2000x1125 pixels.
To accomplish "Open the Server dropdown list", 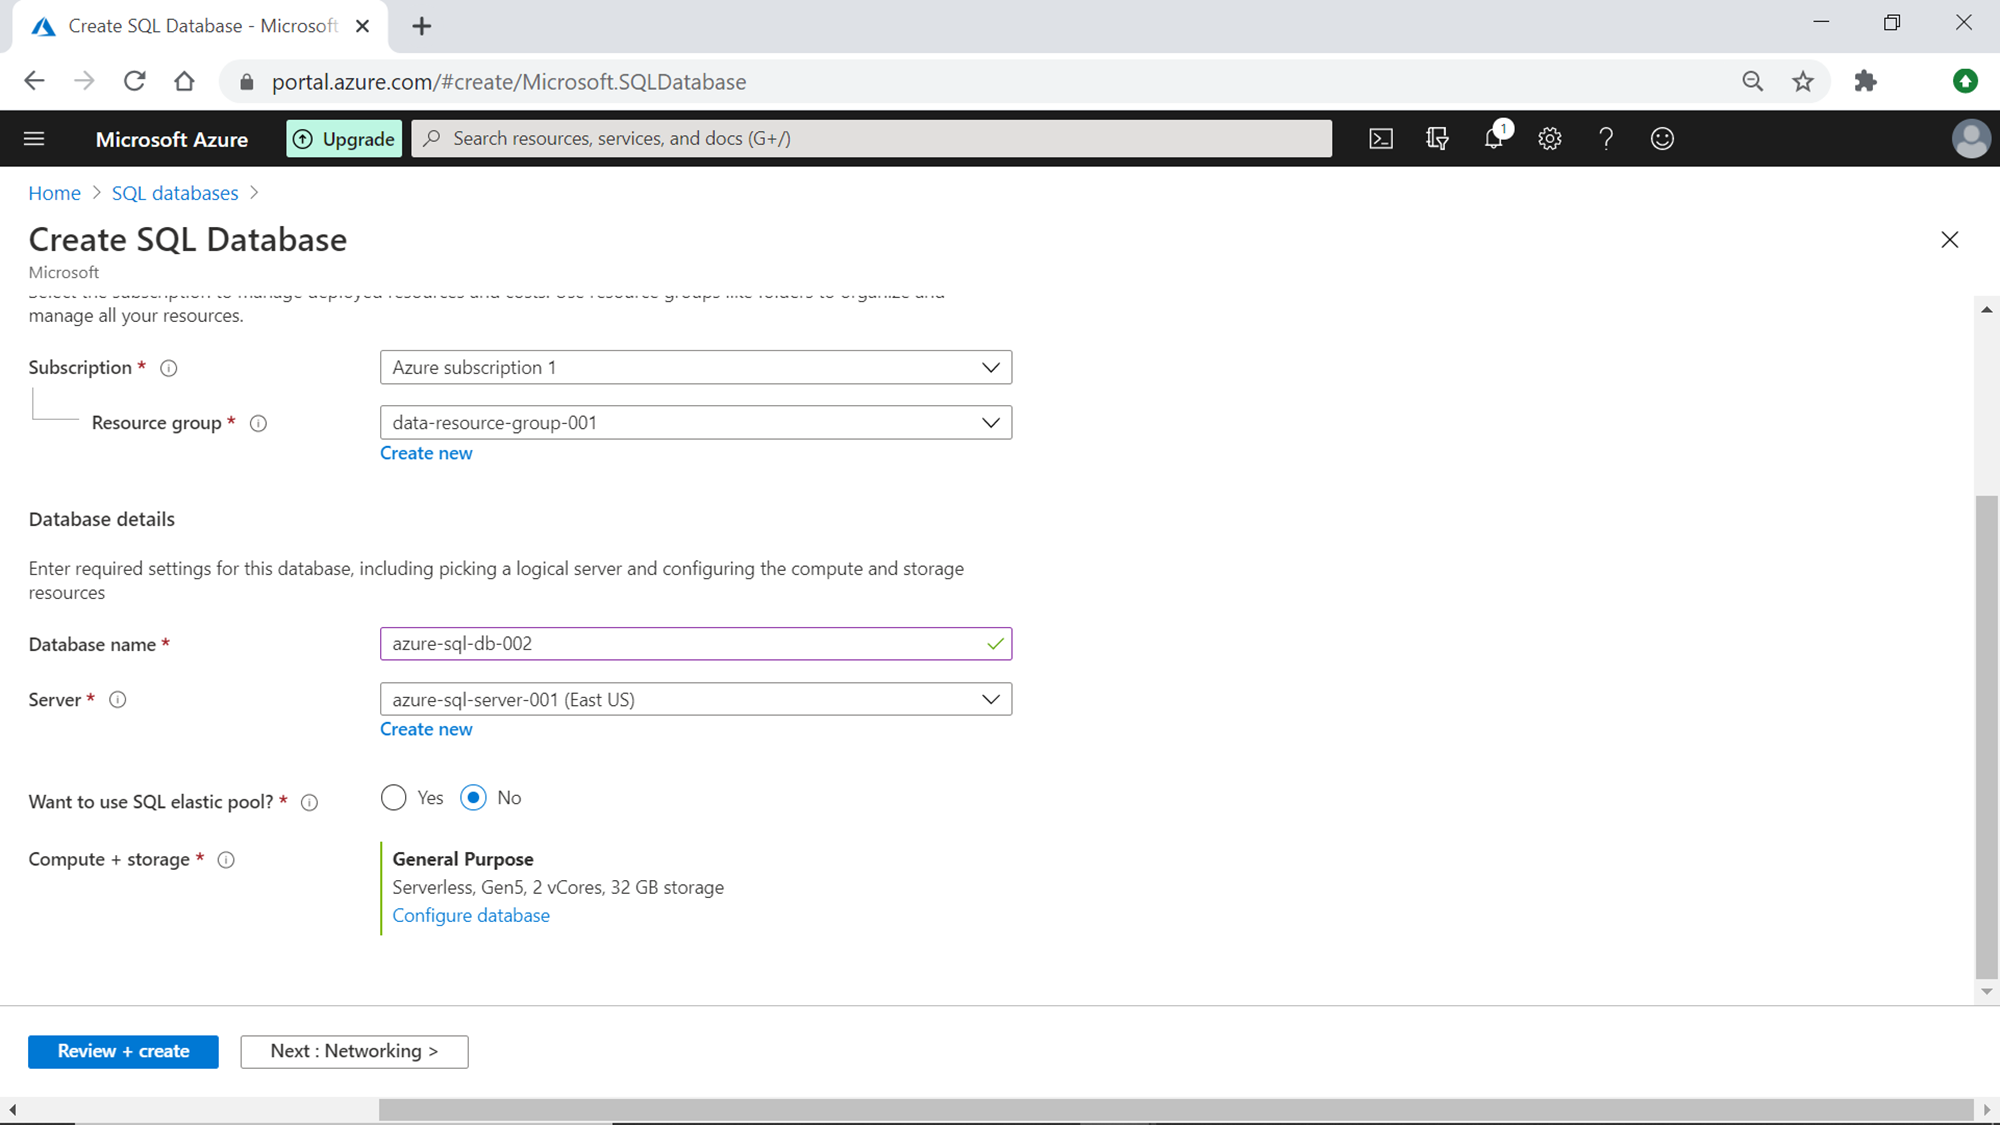I will coord(695,699).
